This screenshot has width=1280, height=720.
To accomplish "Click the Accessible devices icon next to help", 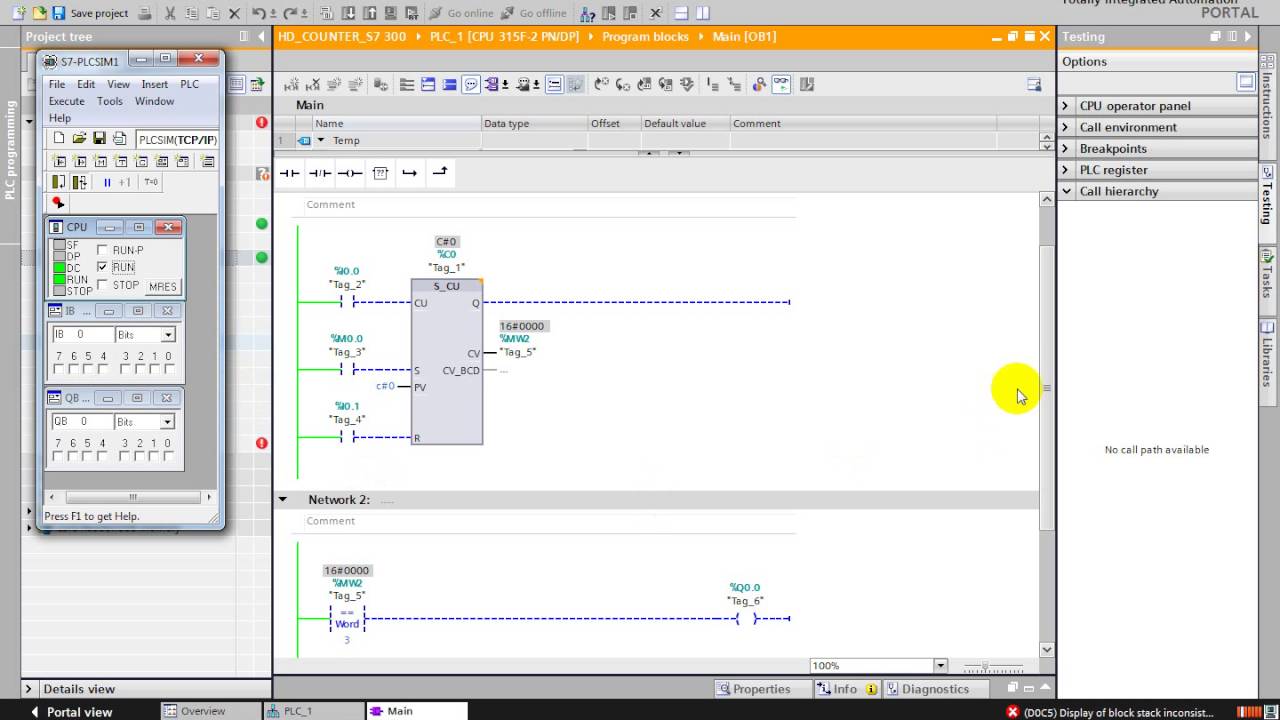I will coord(587,13).
